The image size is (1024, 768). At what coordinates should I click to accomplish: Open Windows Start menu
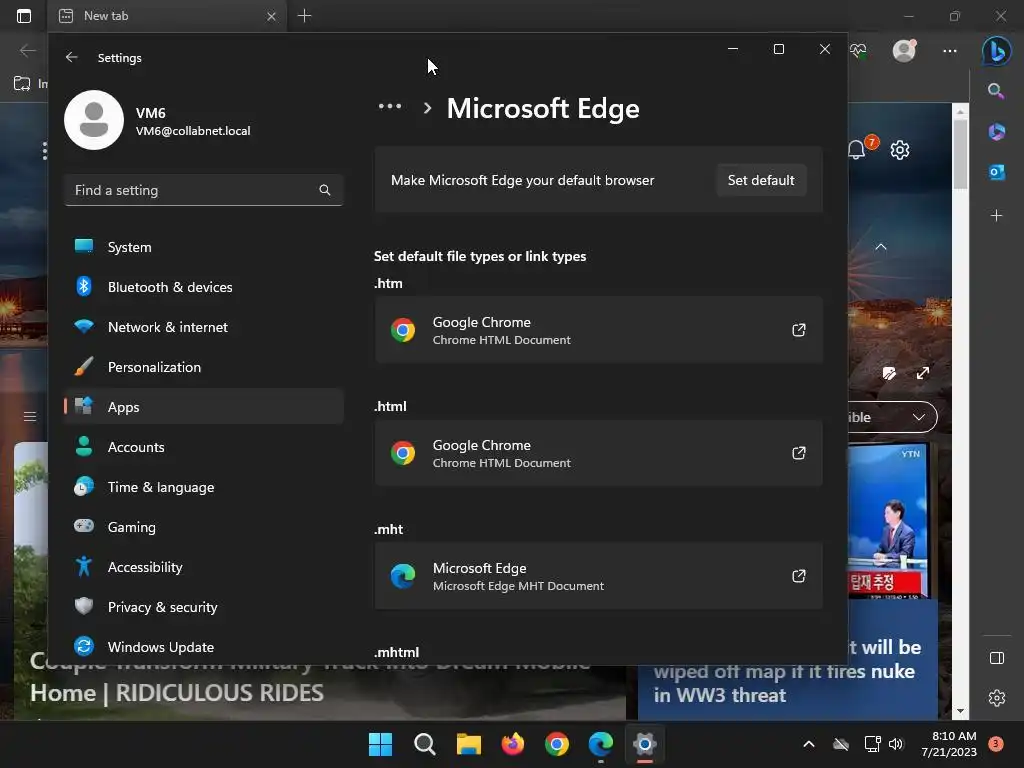[x=380, y=744]
